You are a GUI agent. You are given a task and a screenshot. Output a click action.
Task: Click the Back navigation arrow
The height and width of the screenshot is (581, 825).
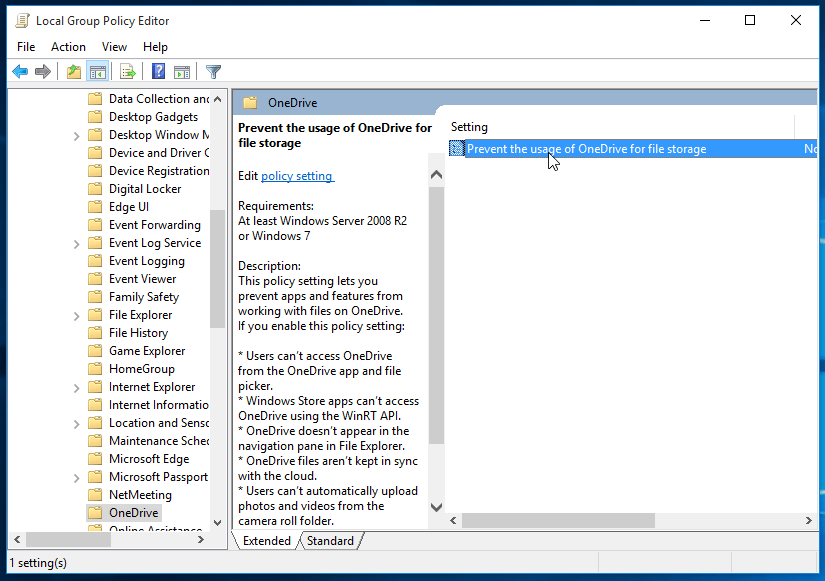(x=19, y=71)
